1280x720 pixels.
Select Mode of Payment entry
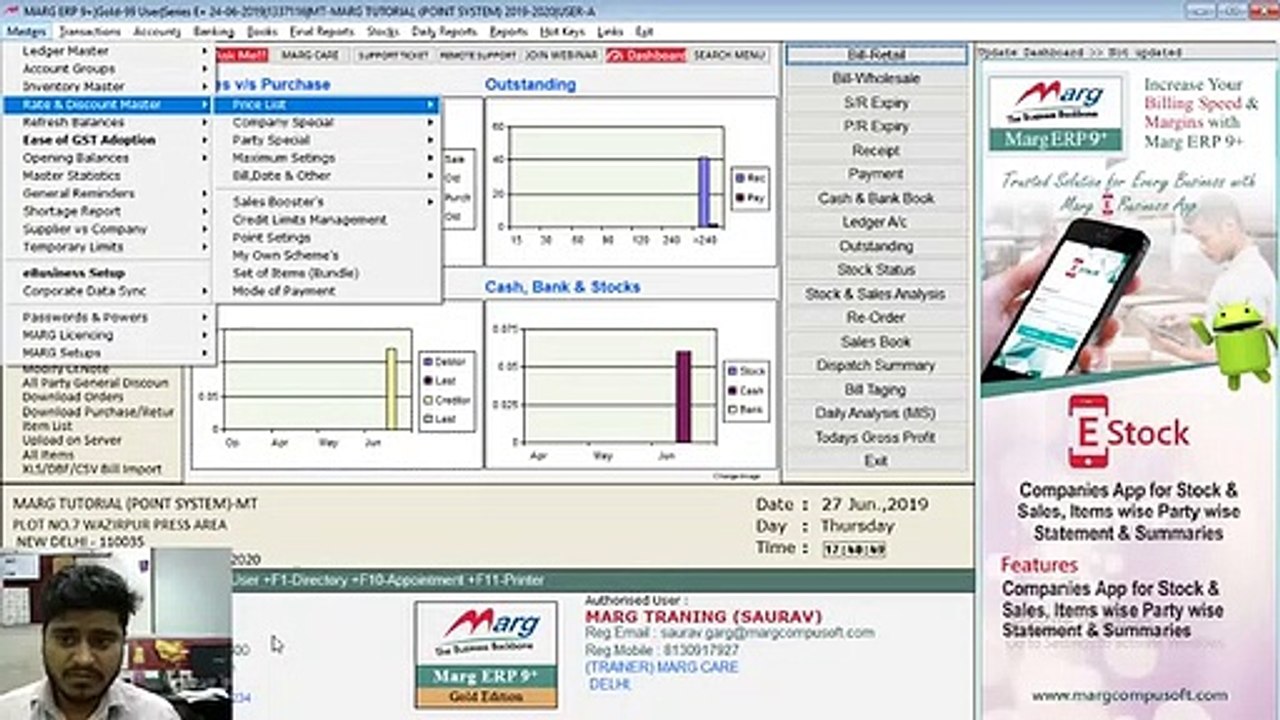pyautogui.click(x=327, y=291)
